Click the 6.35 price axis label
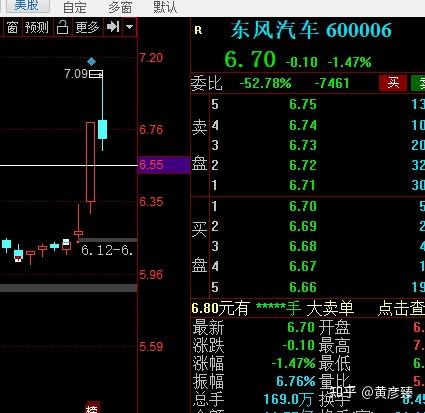 pos(151,202)
